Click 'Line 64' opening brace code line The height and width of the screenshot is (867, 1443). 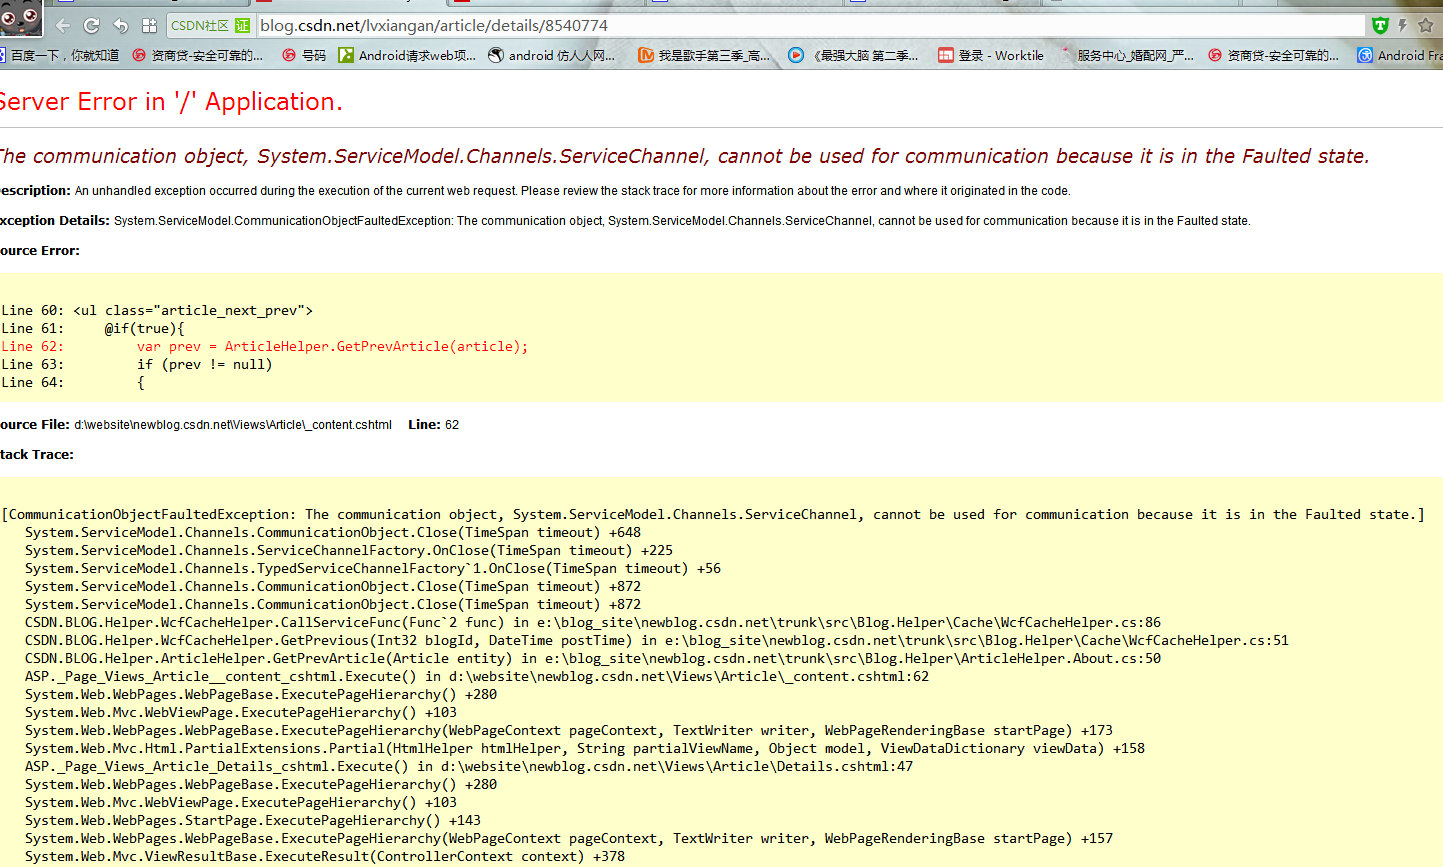[73, 382]
